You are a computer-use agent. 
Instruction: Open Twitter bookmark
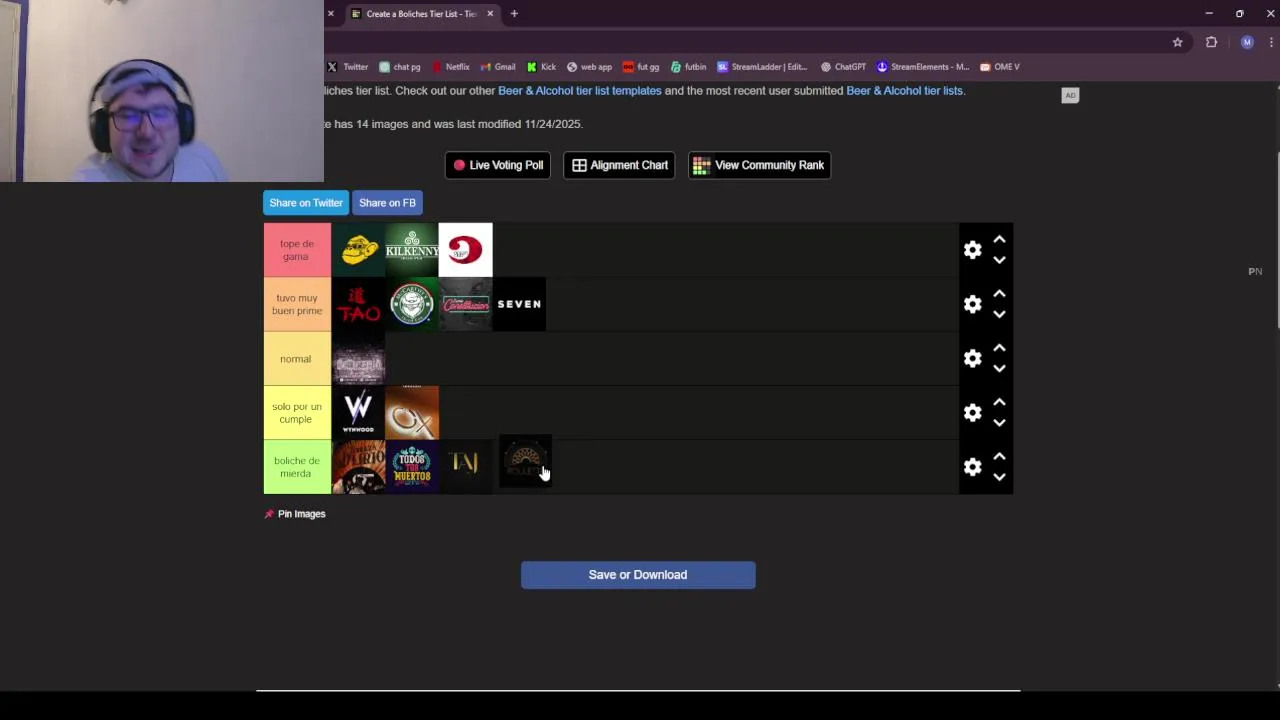click(348, 67)
